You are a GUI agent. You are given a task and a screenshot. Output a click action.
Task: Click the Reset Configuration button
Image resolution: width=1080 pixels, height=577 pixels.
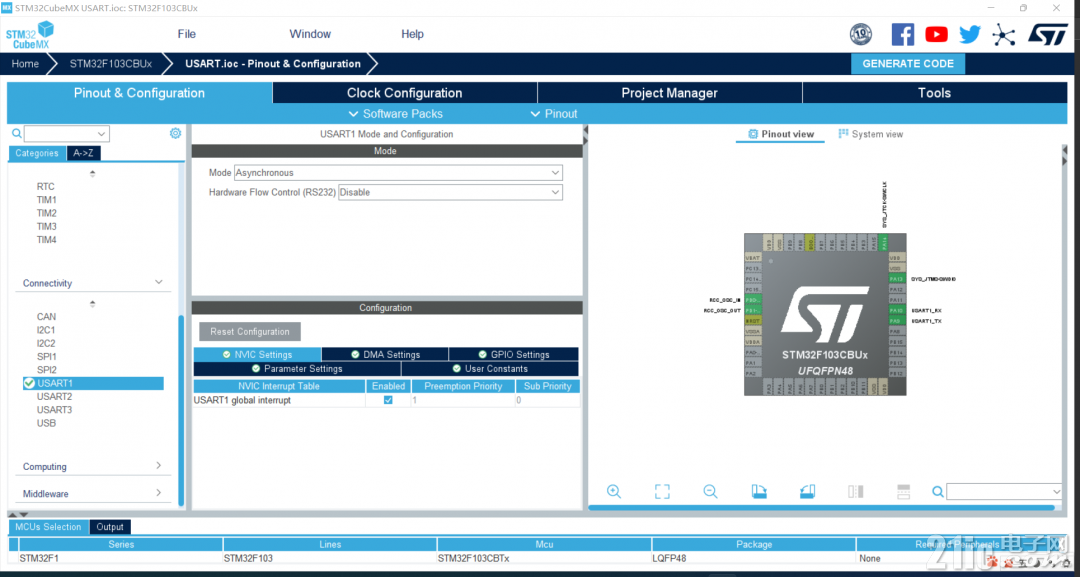point(250,331)
